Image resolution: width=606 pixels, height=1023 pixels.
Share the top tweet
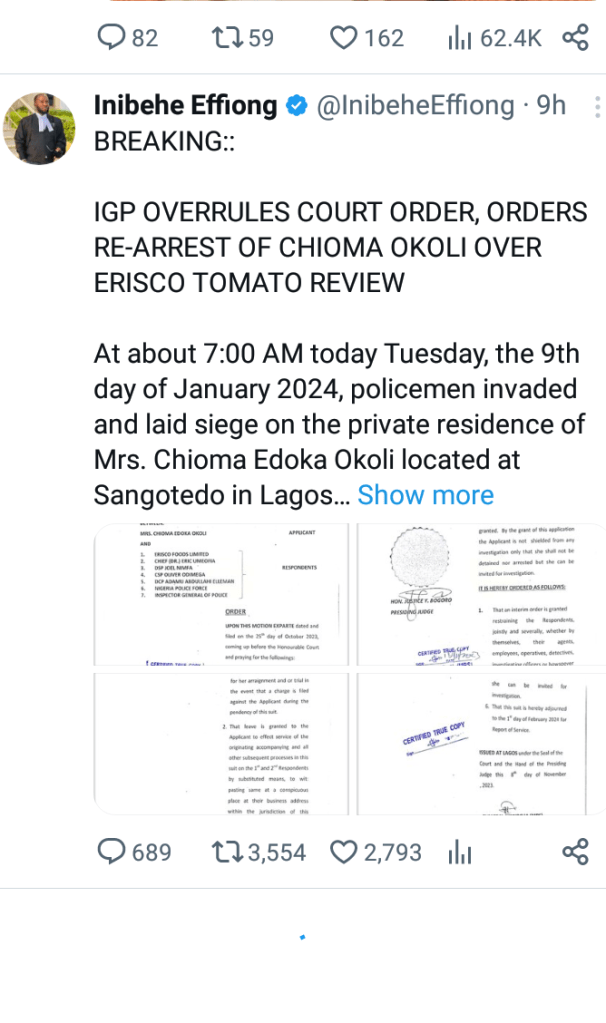pos(575,38)
